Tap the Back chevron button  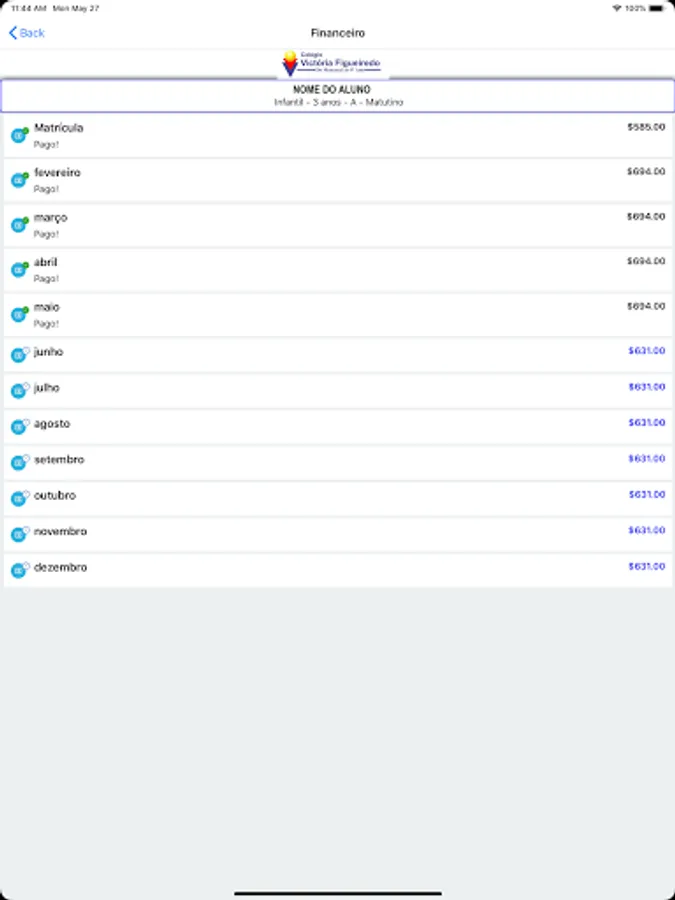[26, 33]
